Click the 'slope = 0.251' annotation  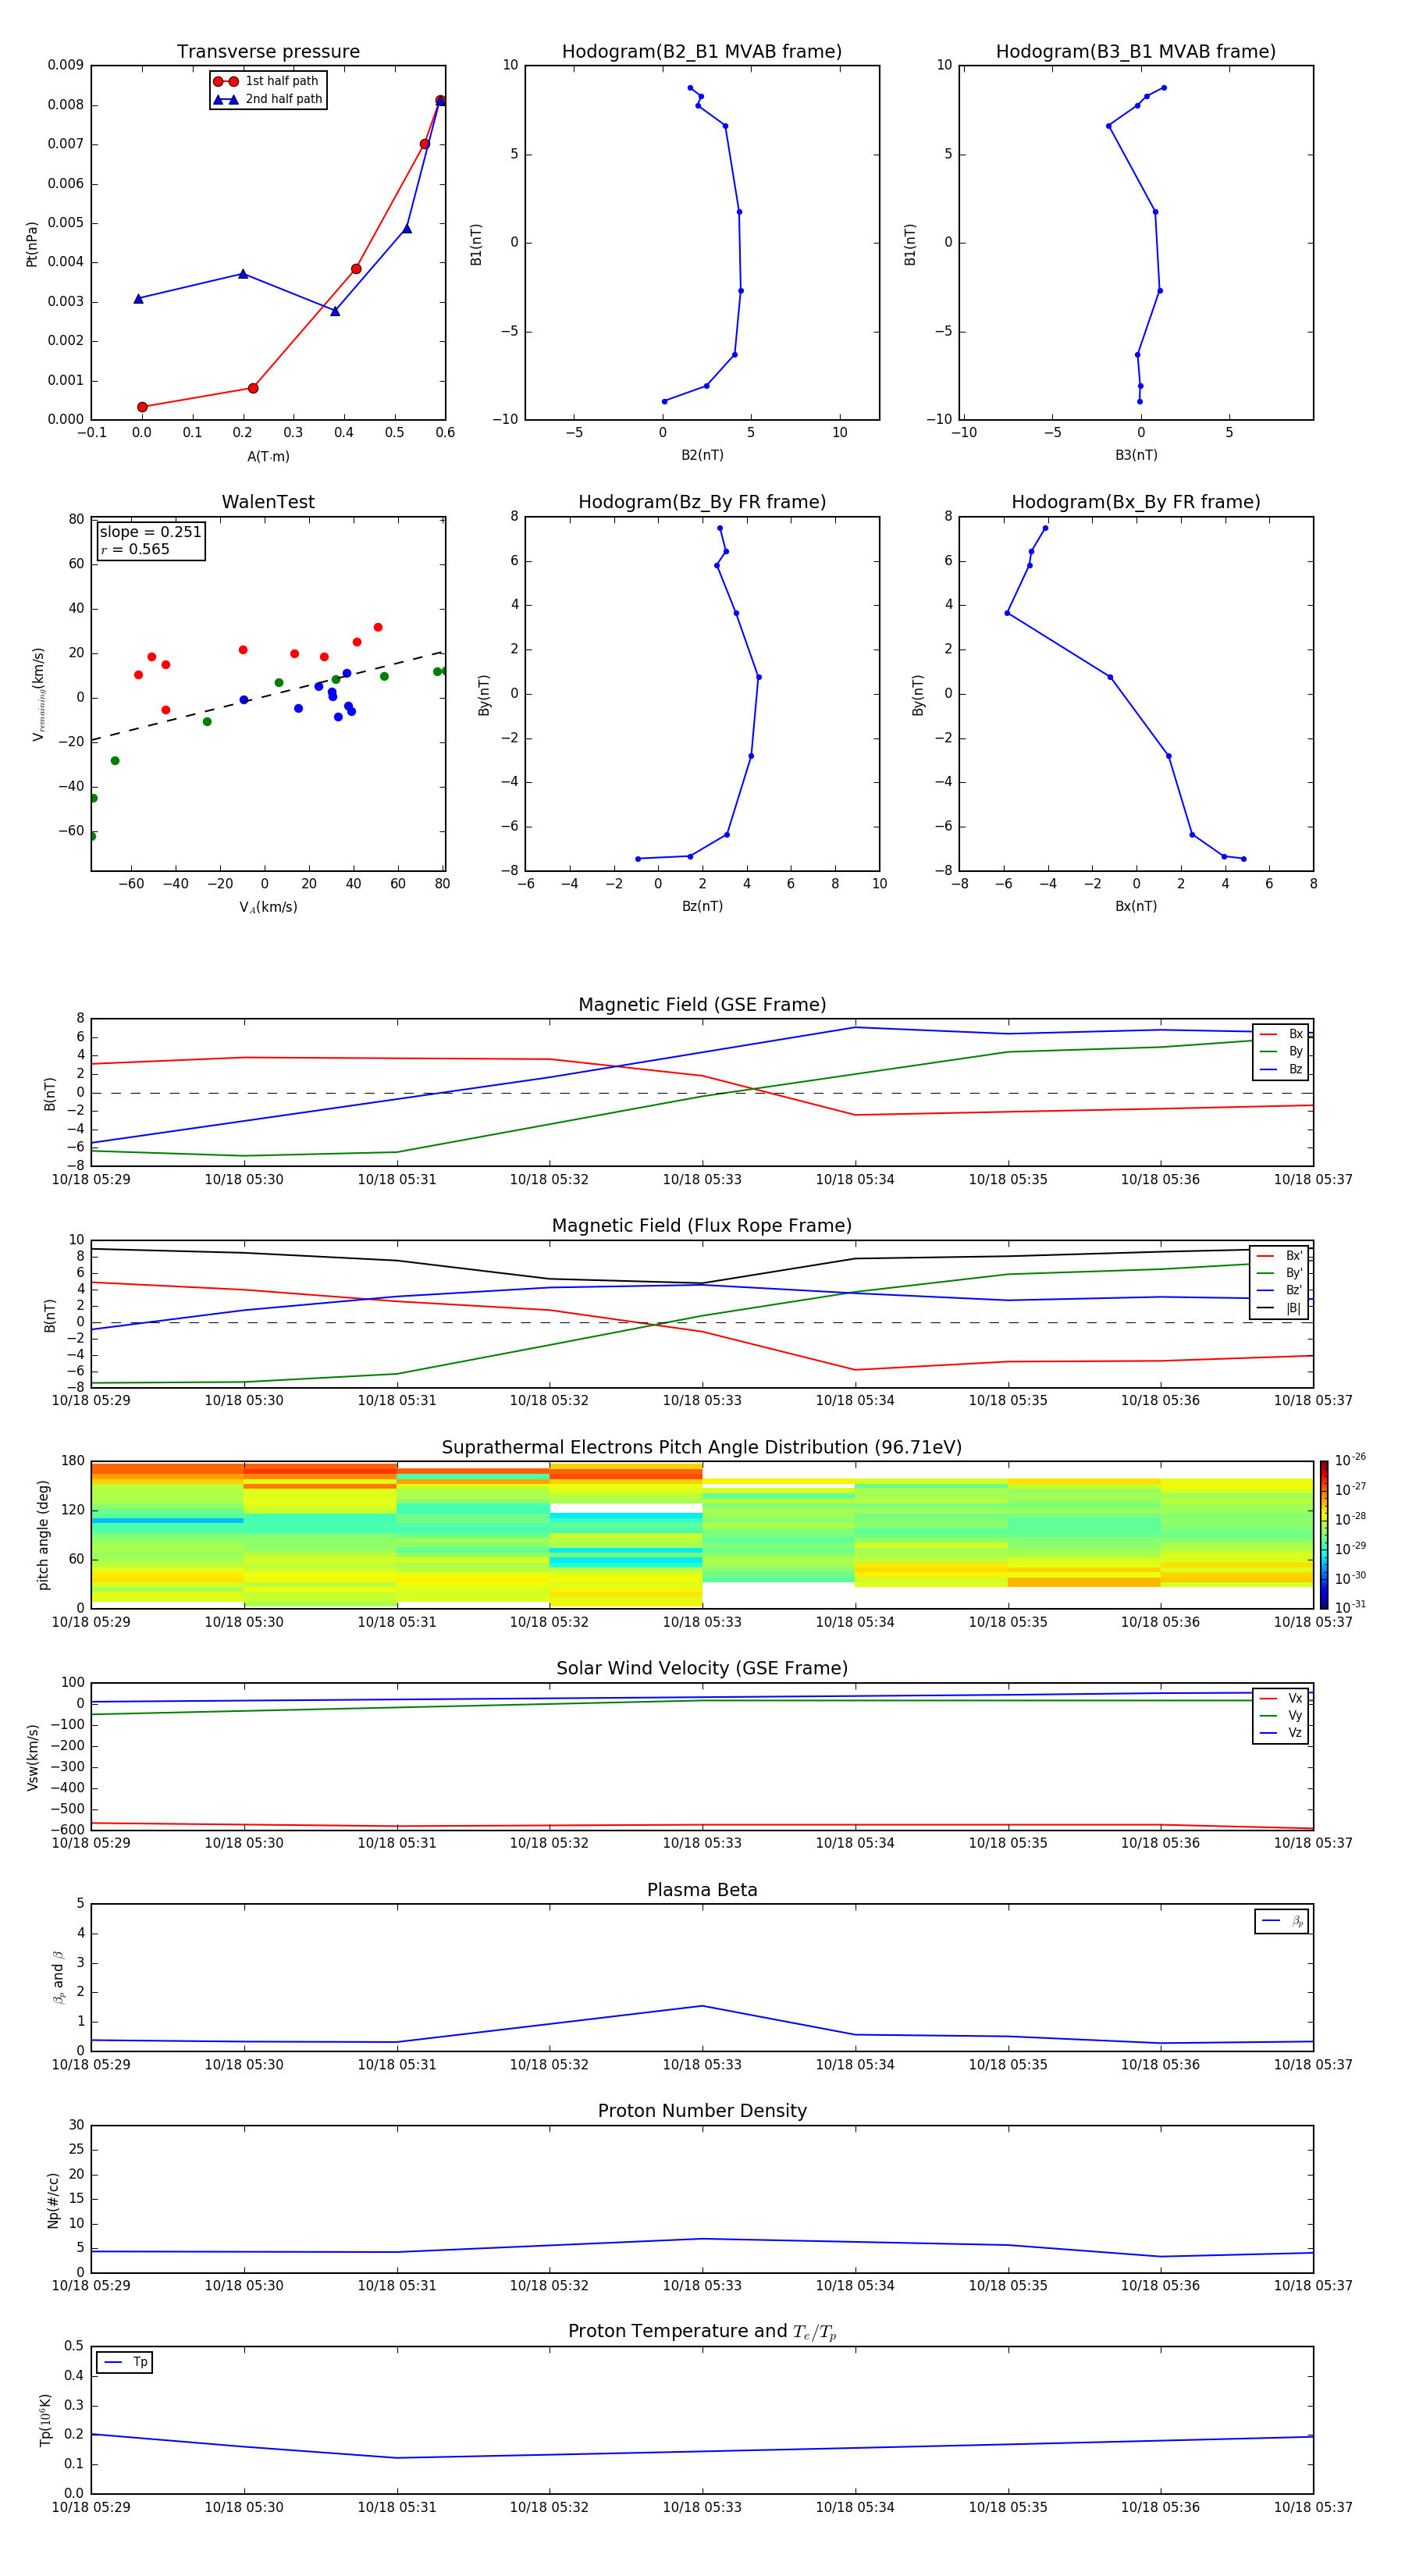point(150,532)
